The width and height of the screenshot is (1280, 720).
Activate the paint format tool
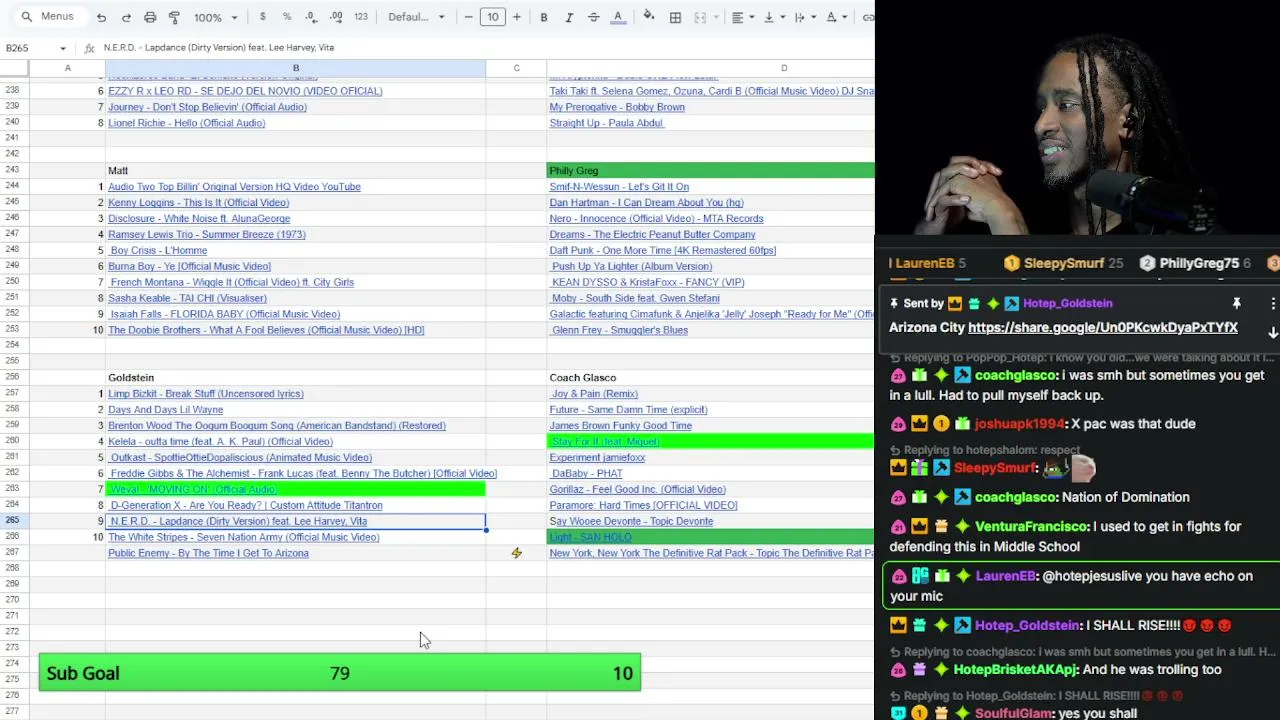pos(174,17)
